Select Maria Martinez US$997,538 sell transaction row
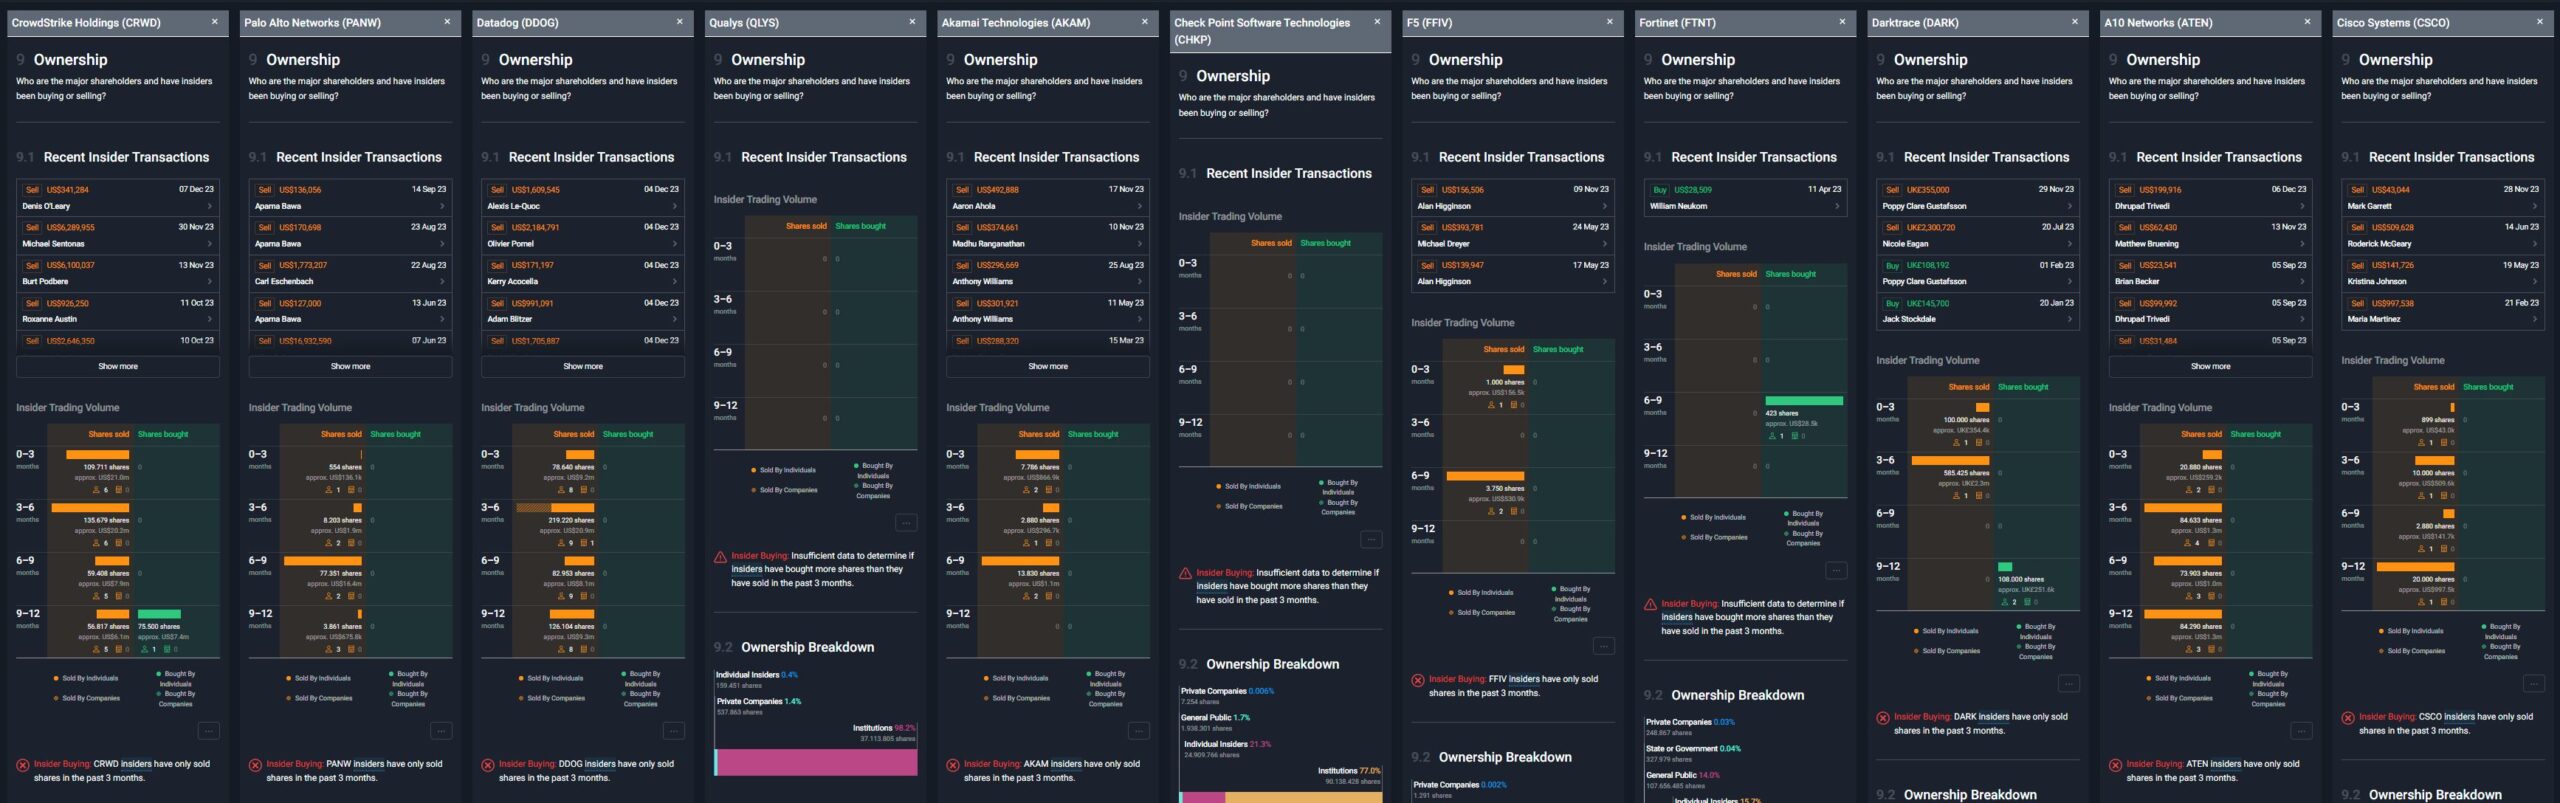The image size is (2560, 803). click(2443, 311)
